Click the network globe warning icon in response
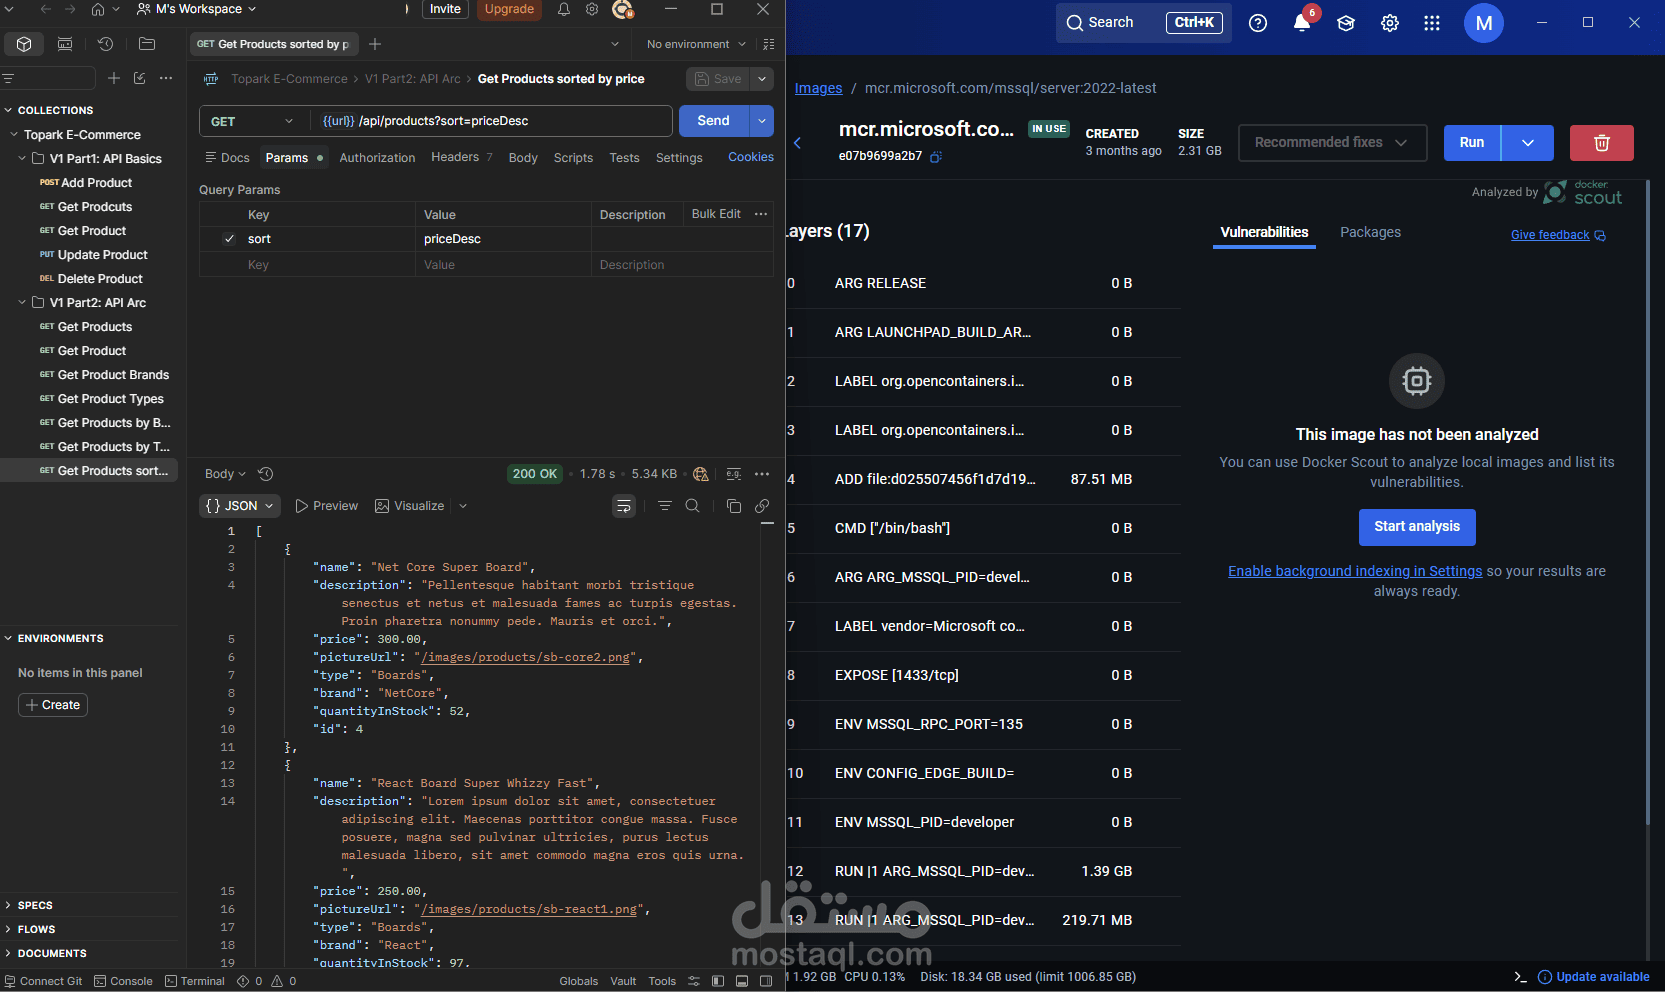The image size is (1665, 992). (701, 474)
